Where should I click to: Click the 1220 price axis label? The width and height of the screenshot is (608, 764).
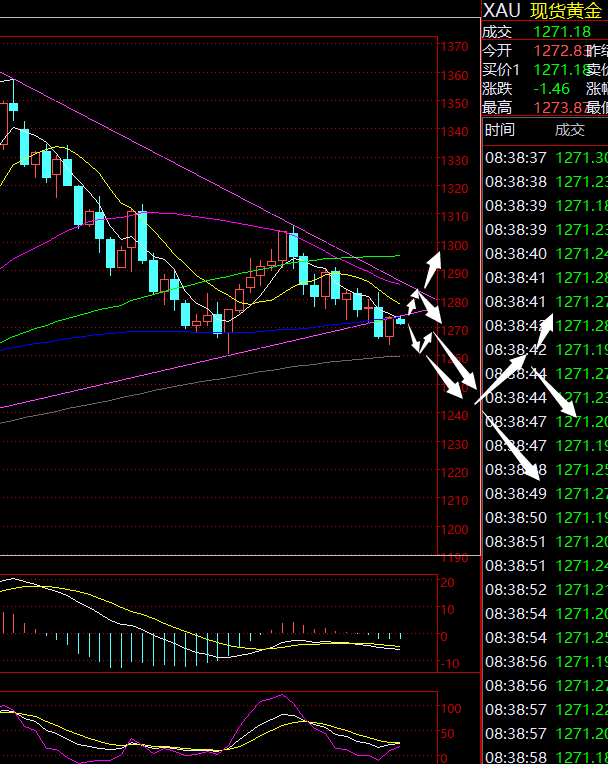[455, 473]
